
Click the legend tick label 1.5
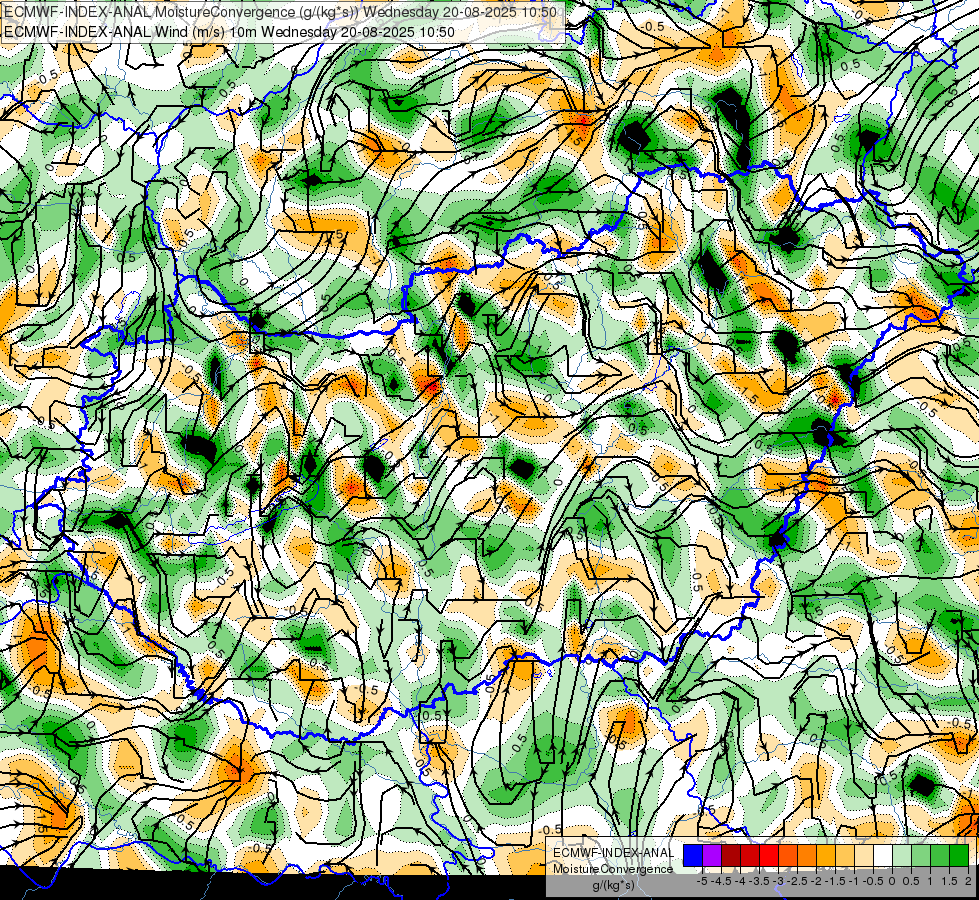tap(949, 881)
